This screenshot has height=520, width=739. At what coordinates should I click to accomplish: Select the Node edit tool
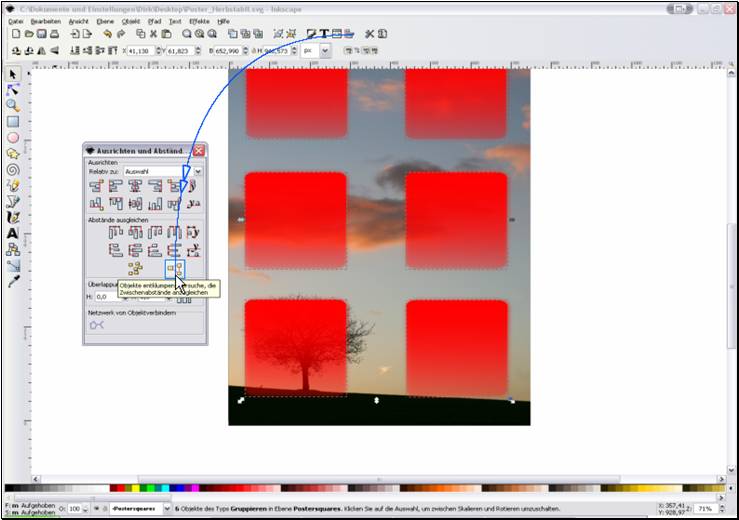[13, 89]
